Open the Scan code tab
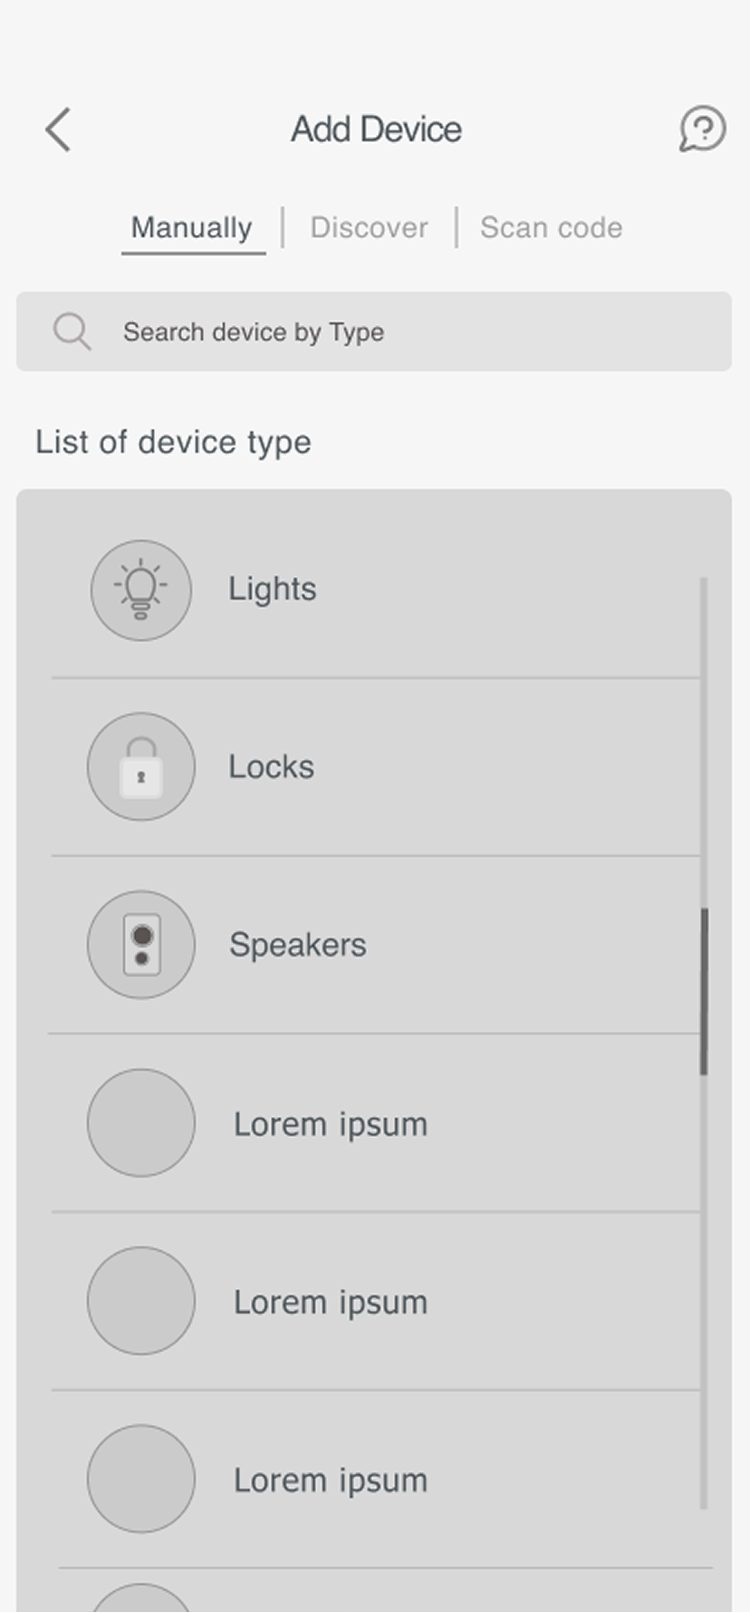 [x=551, y=227]
